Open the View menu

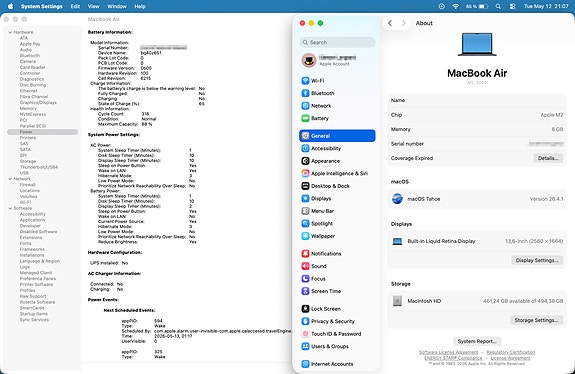[94, 6]
